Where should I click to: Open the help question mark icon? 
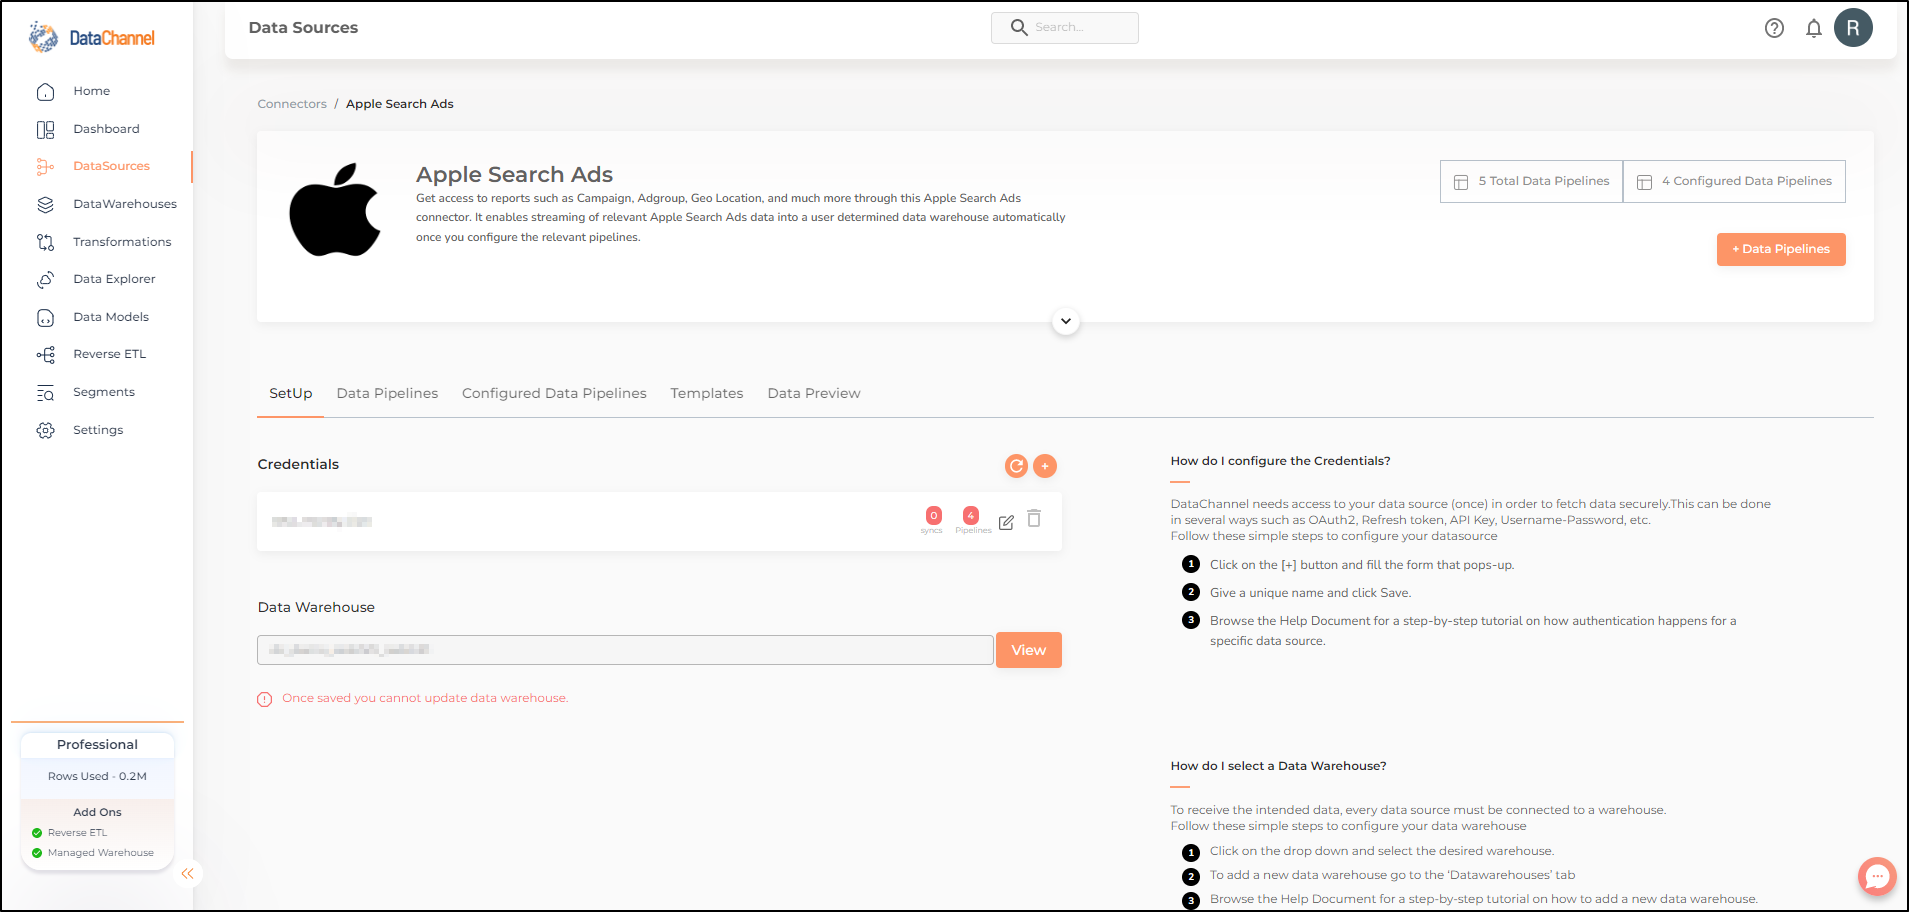(x=1774, y=28)
